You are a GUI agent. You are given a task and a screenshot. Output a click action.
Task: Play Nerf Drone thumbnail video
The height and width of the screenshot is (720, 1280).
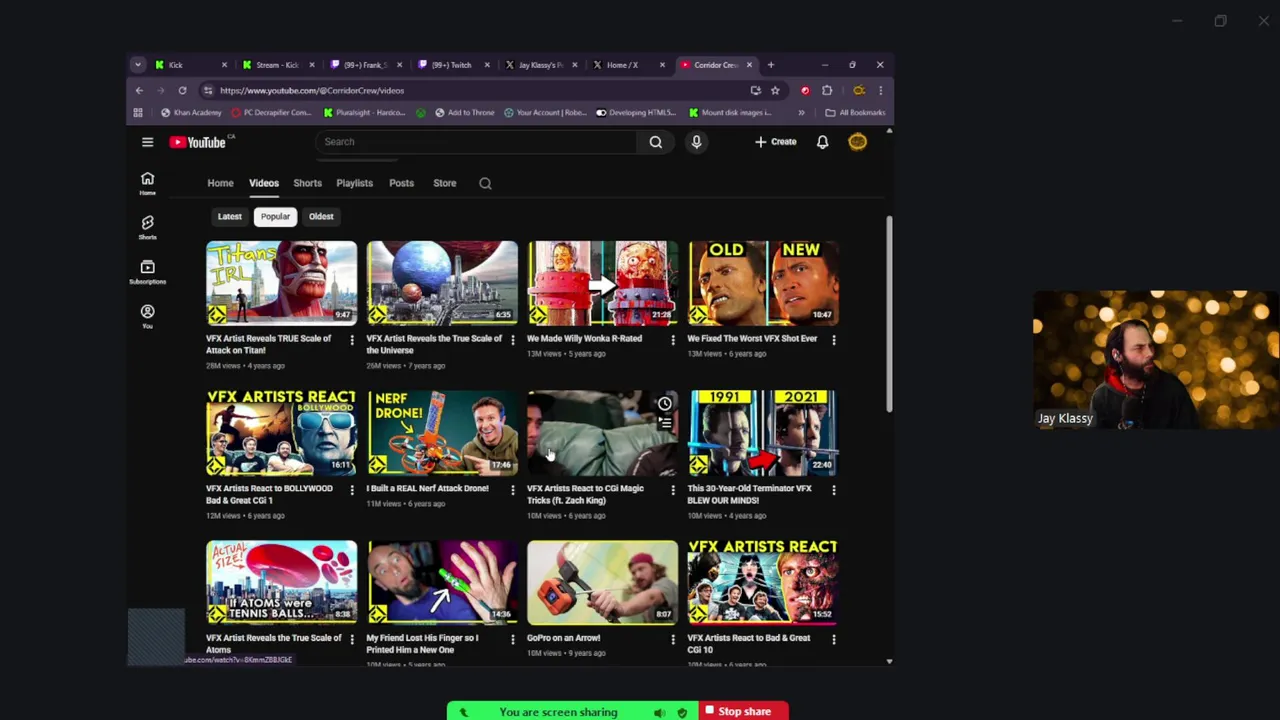click(442, 433)
